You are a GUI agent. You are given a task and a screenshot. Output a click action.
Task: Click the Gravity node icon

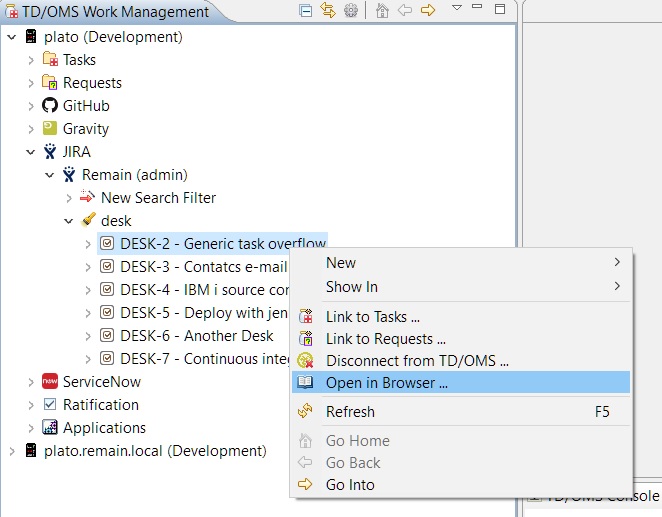click(x=50, y=129)
